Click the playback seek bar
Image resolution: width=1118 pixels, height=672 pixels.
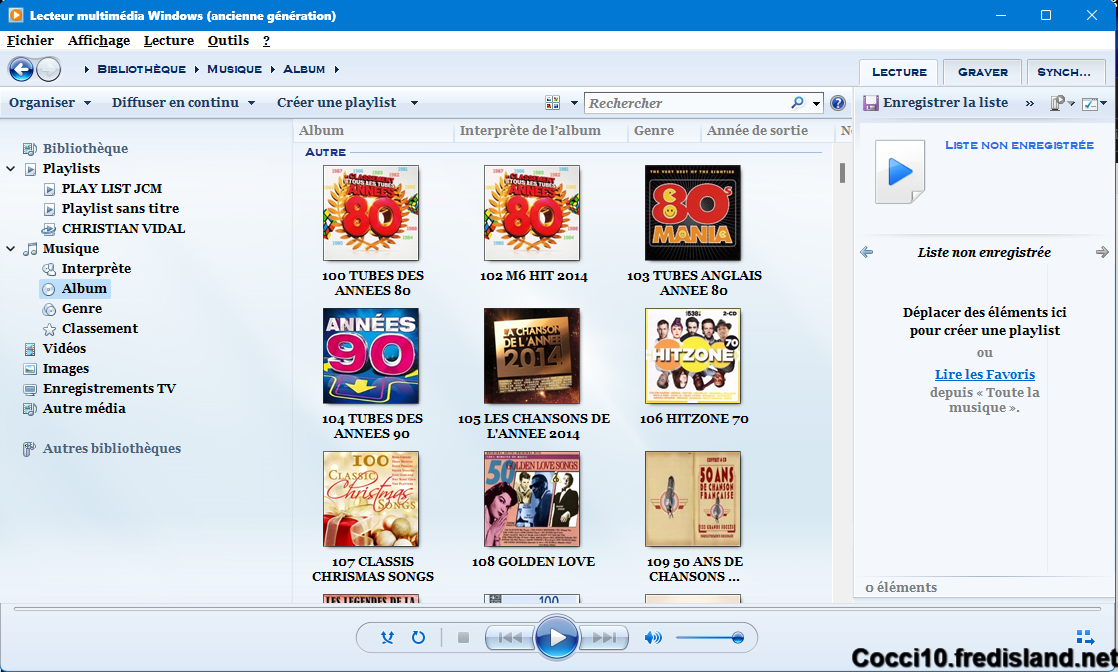[x=557, y=609]
